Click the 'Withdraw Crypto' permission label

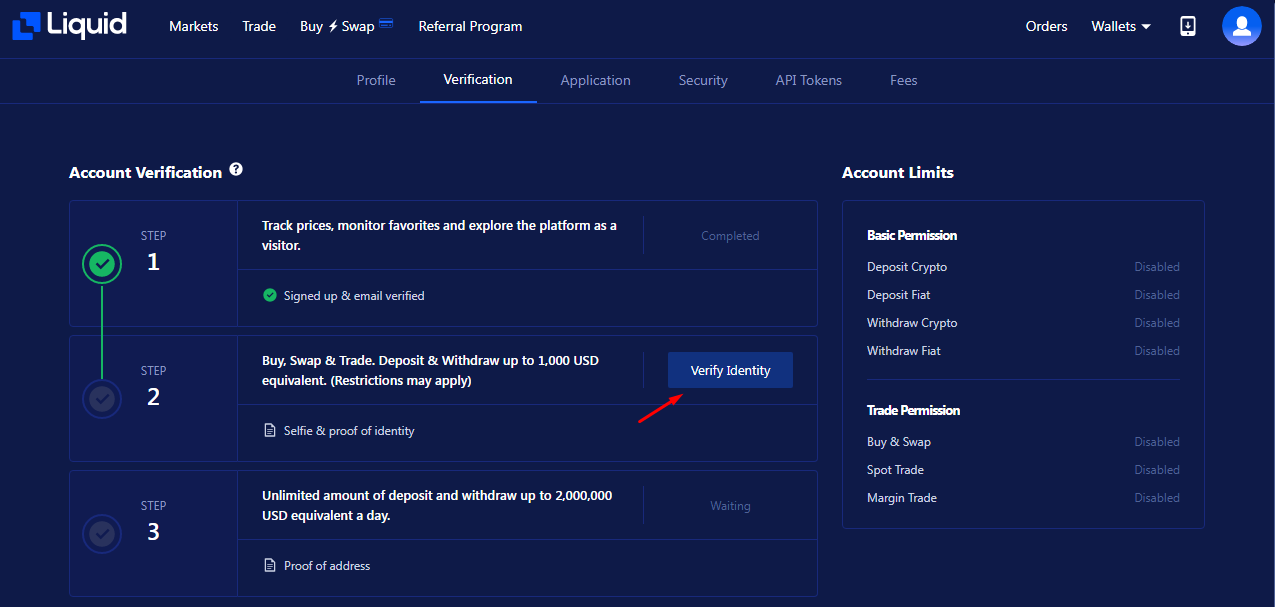coord(912,323)
